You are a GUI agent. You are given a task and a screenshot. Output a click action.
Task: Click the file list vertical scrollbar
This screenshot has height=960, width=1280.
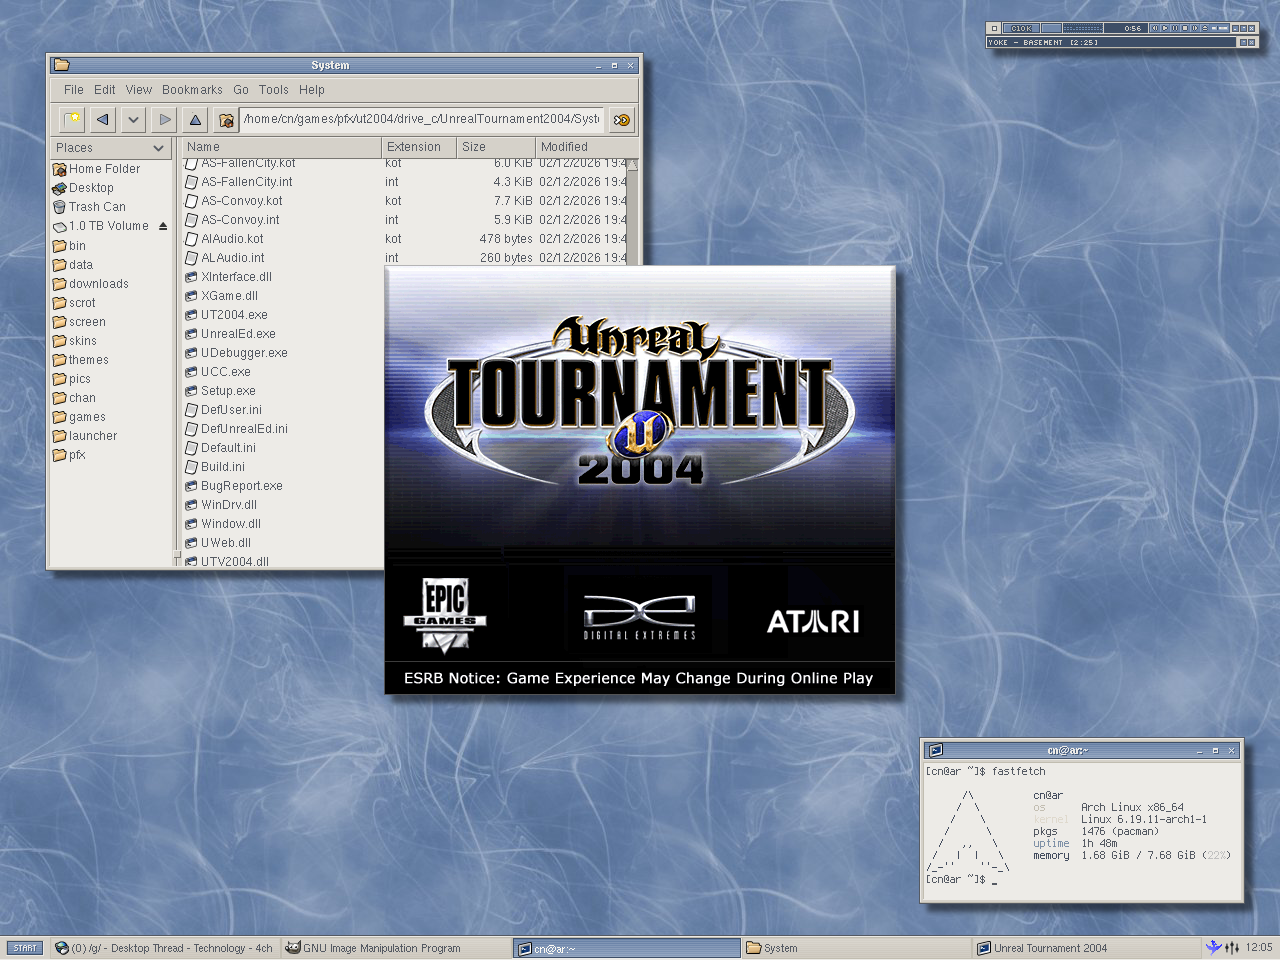pos(632,212)
